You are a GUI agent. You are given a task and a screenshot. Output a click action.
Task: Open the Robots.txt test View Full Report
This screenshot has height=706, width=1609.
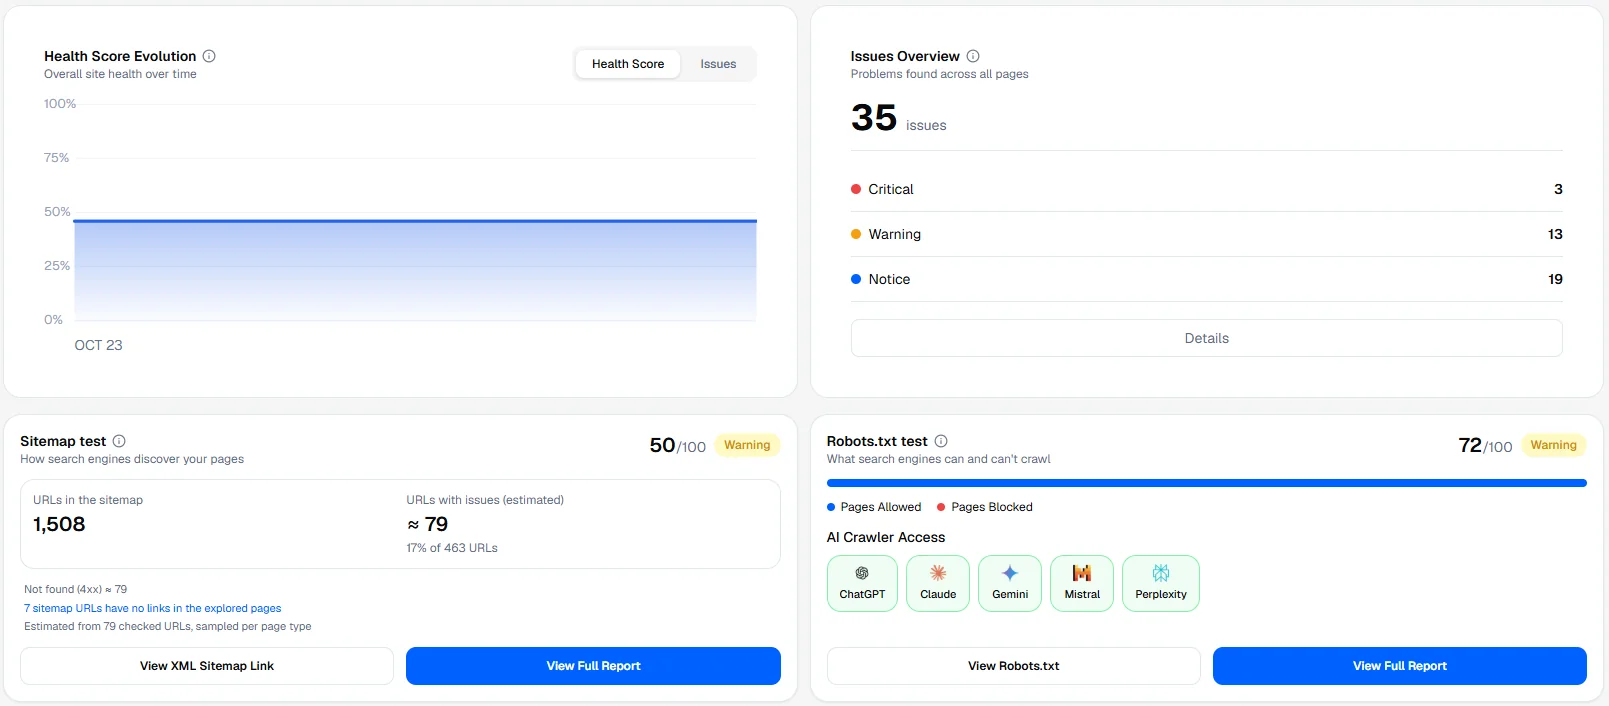pyautogui.click(x=1399, y=666)
